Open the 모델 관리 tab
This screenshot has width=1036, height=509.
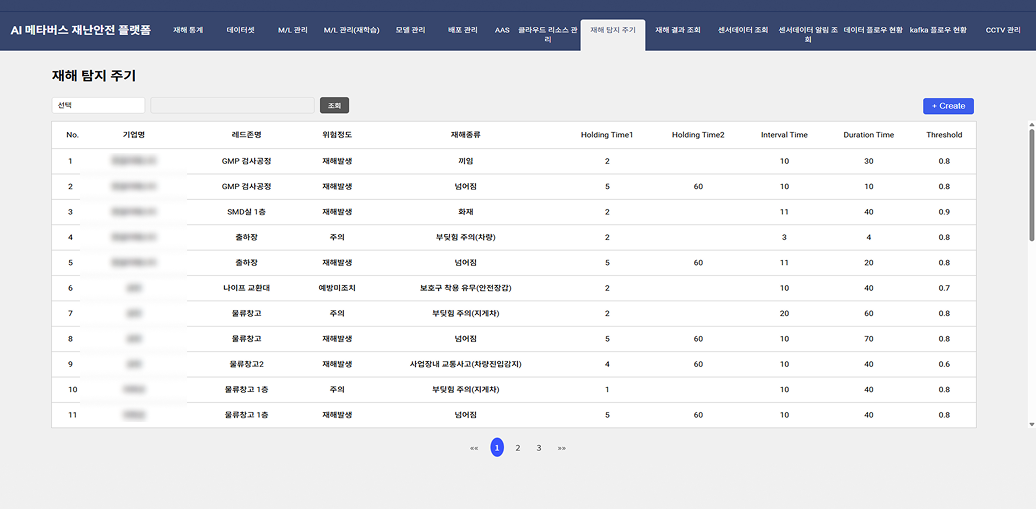tap(410, 30)
